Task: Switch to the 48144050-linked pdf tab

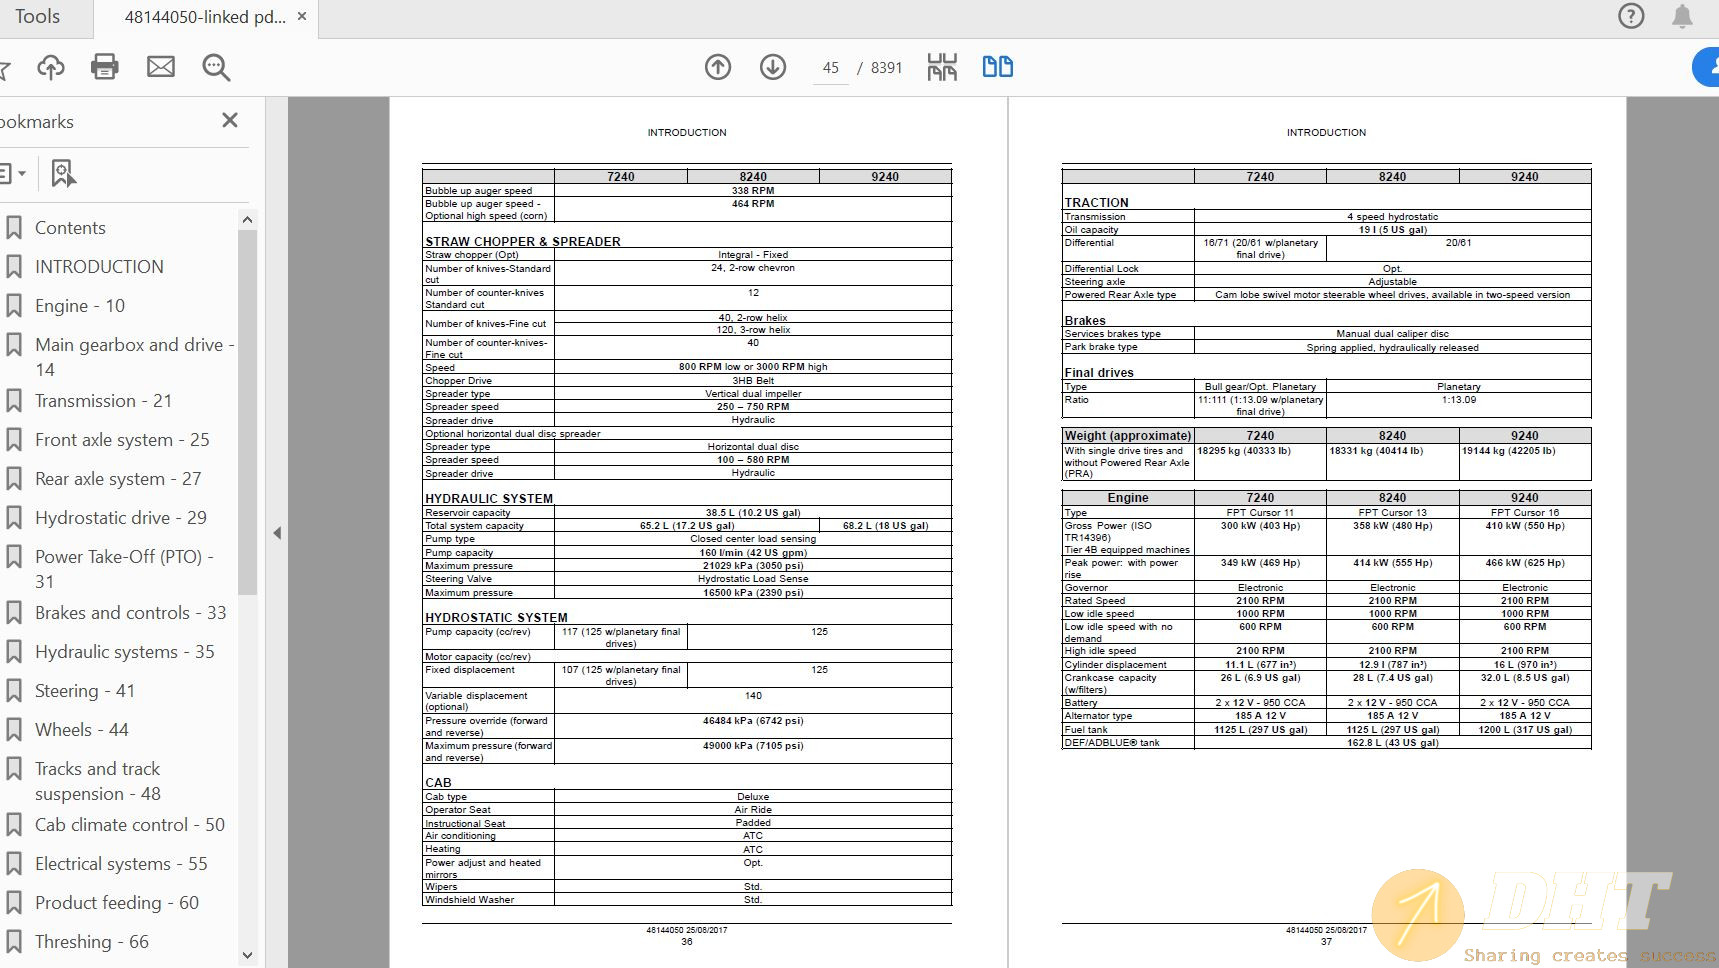Action: point(204,17)
